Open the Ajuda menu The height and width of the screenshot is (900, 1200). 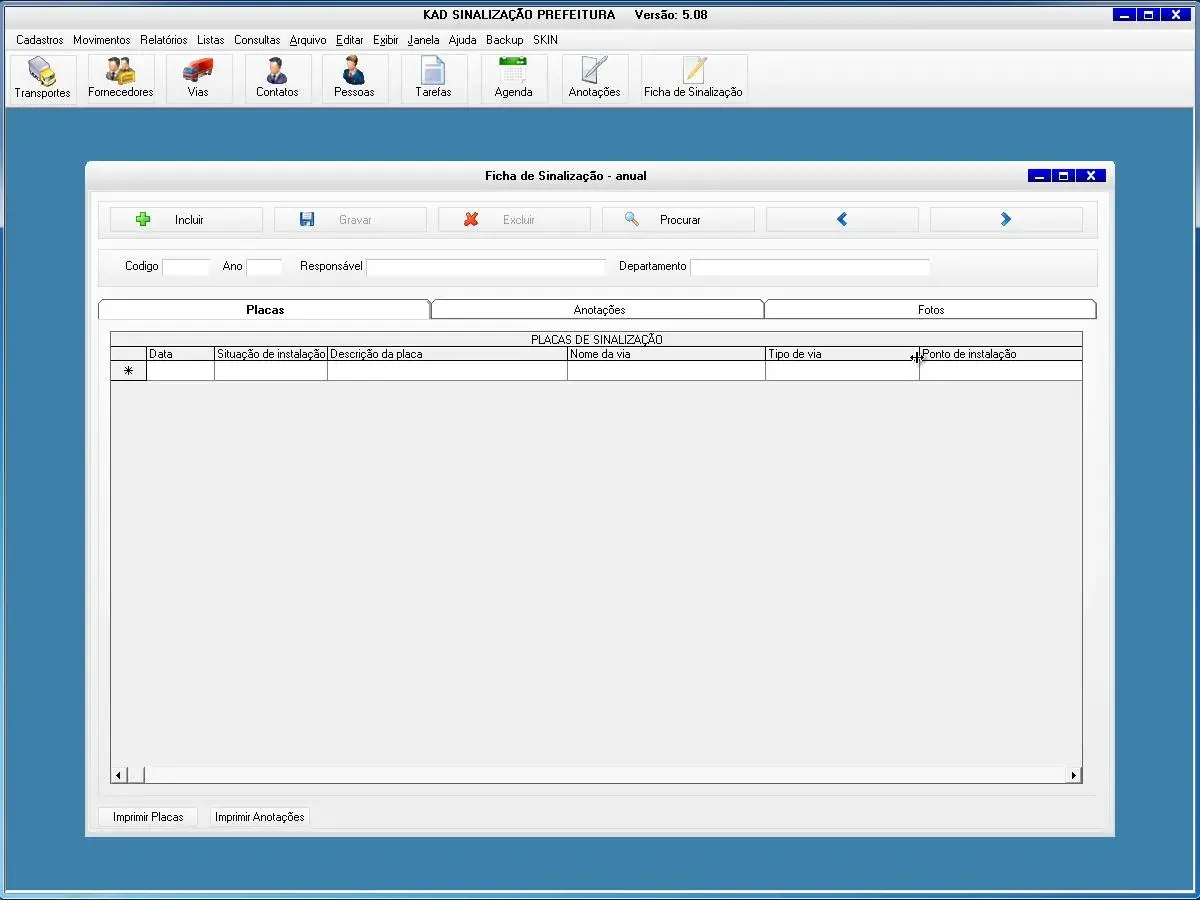point(463,40)
